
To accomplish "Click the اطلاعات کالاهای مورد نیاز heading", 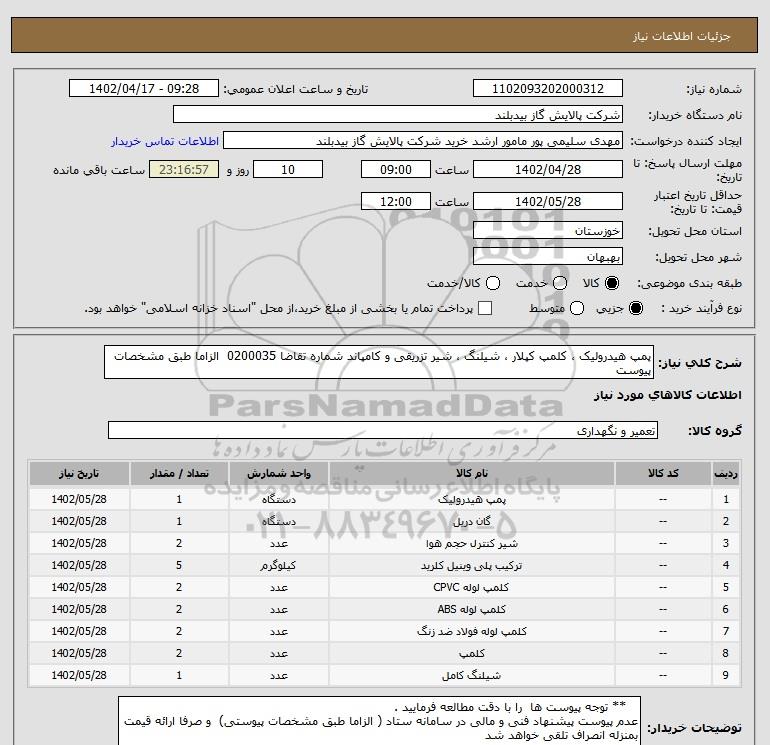I will click(x=668, y=396).
